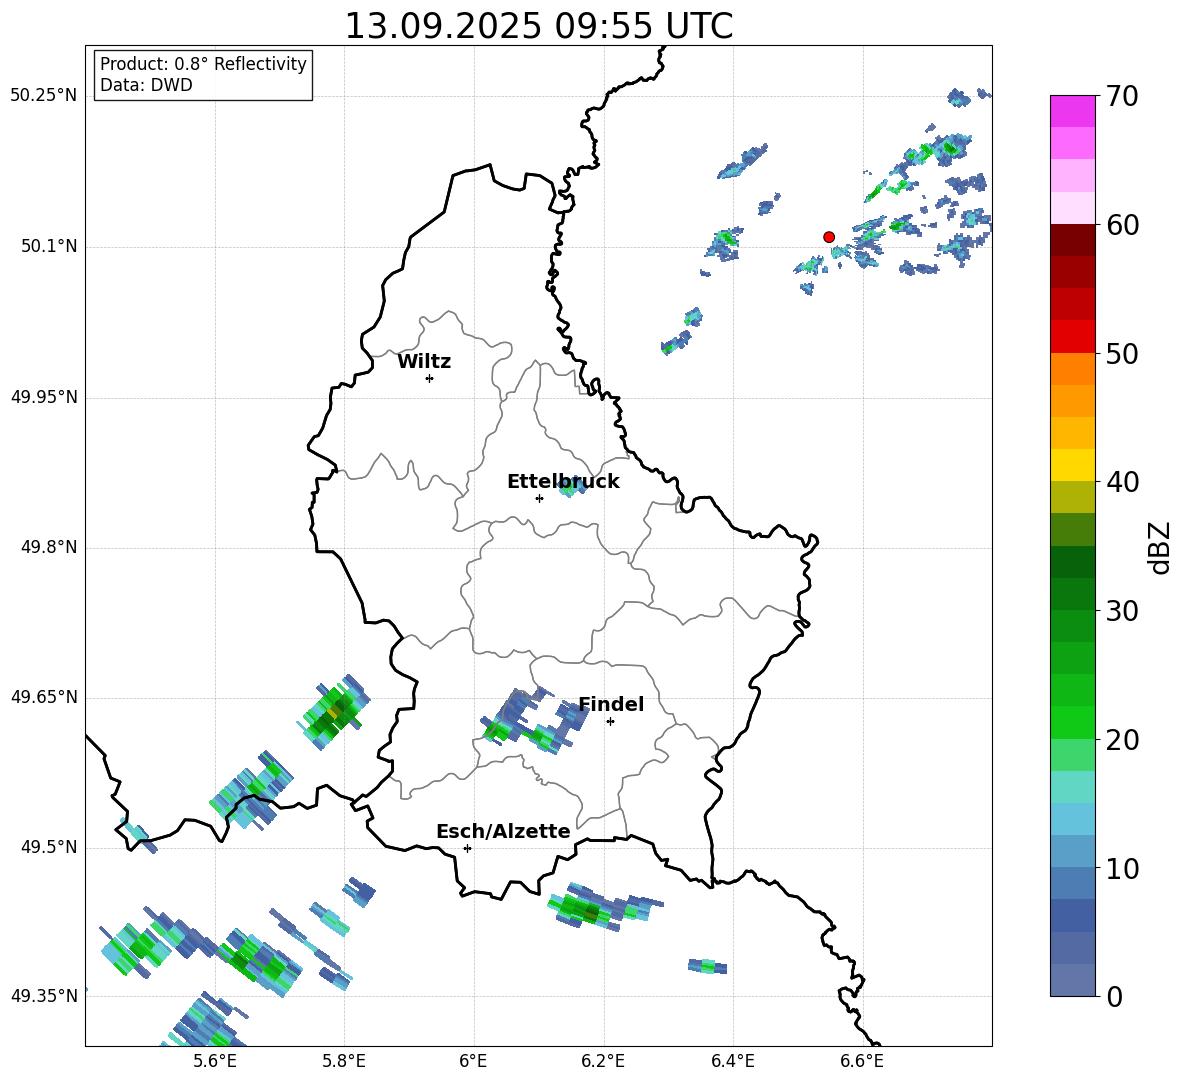The width and height of the screenshot is (1184, 1081).
Task: Click the 60 colorbar tick label
Action: (1121, 225)
